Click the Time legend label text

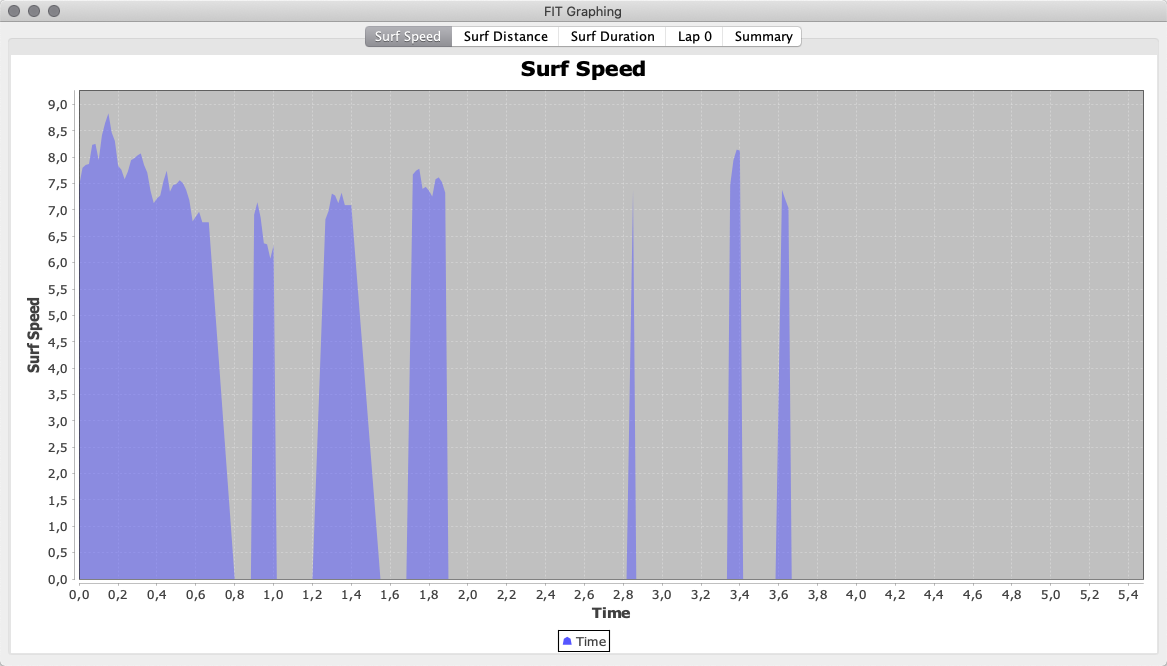click(x=591, y=641)
